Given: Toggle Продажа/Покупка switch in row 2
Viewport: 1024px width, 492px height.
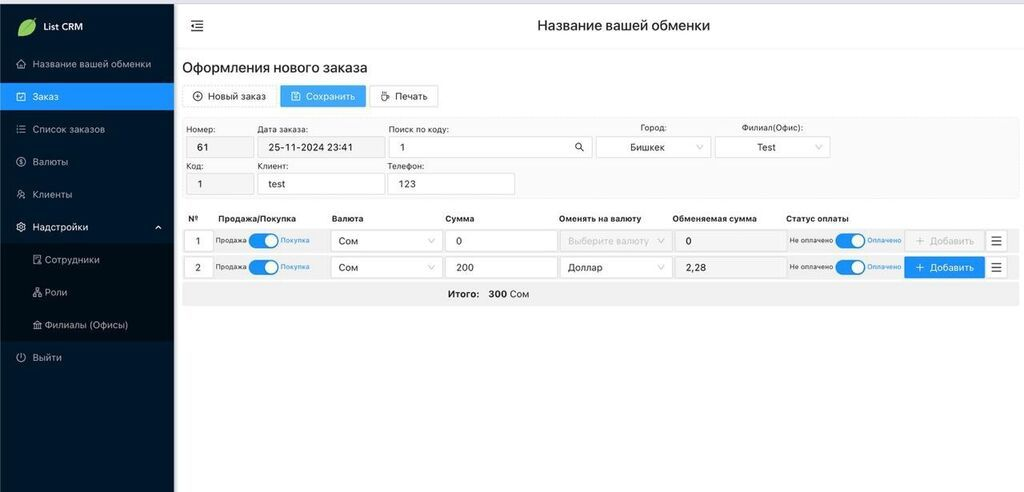Looking at the screenshot, I should tap(264, 268).
